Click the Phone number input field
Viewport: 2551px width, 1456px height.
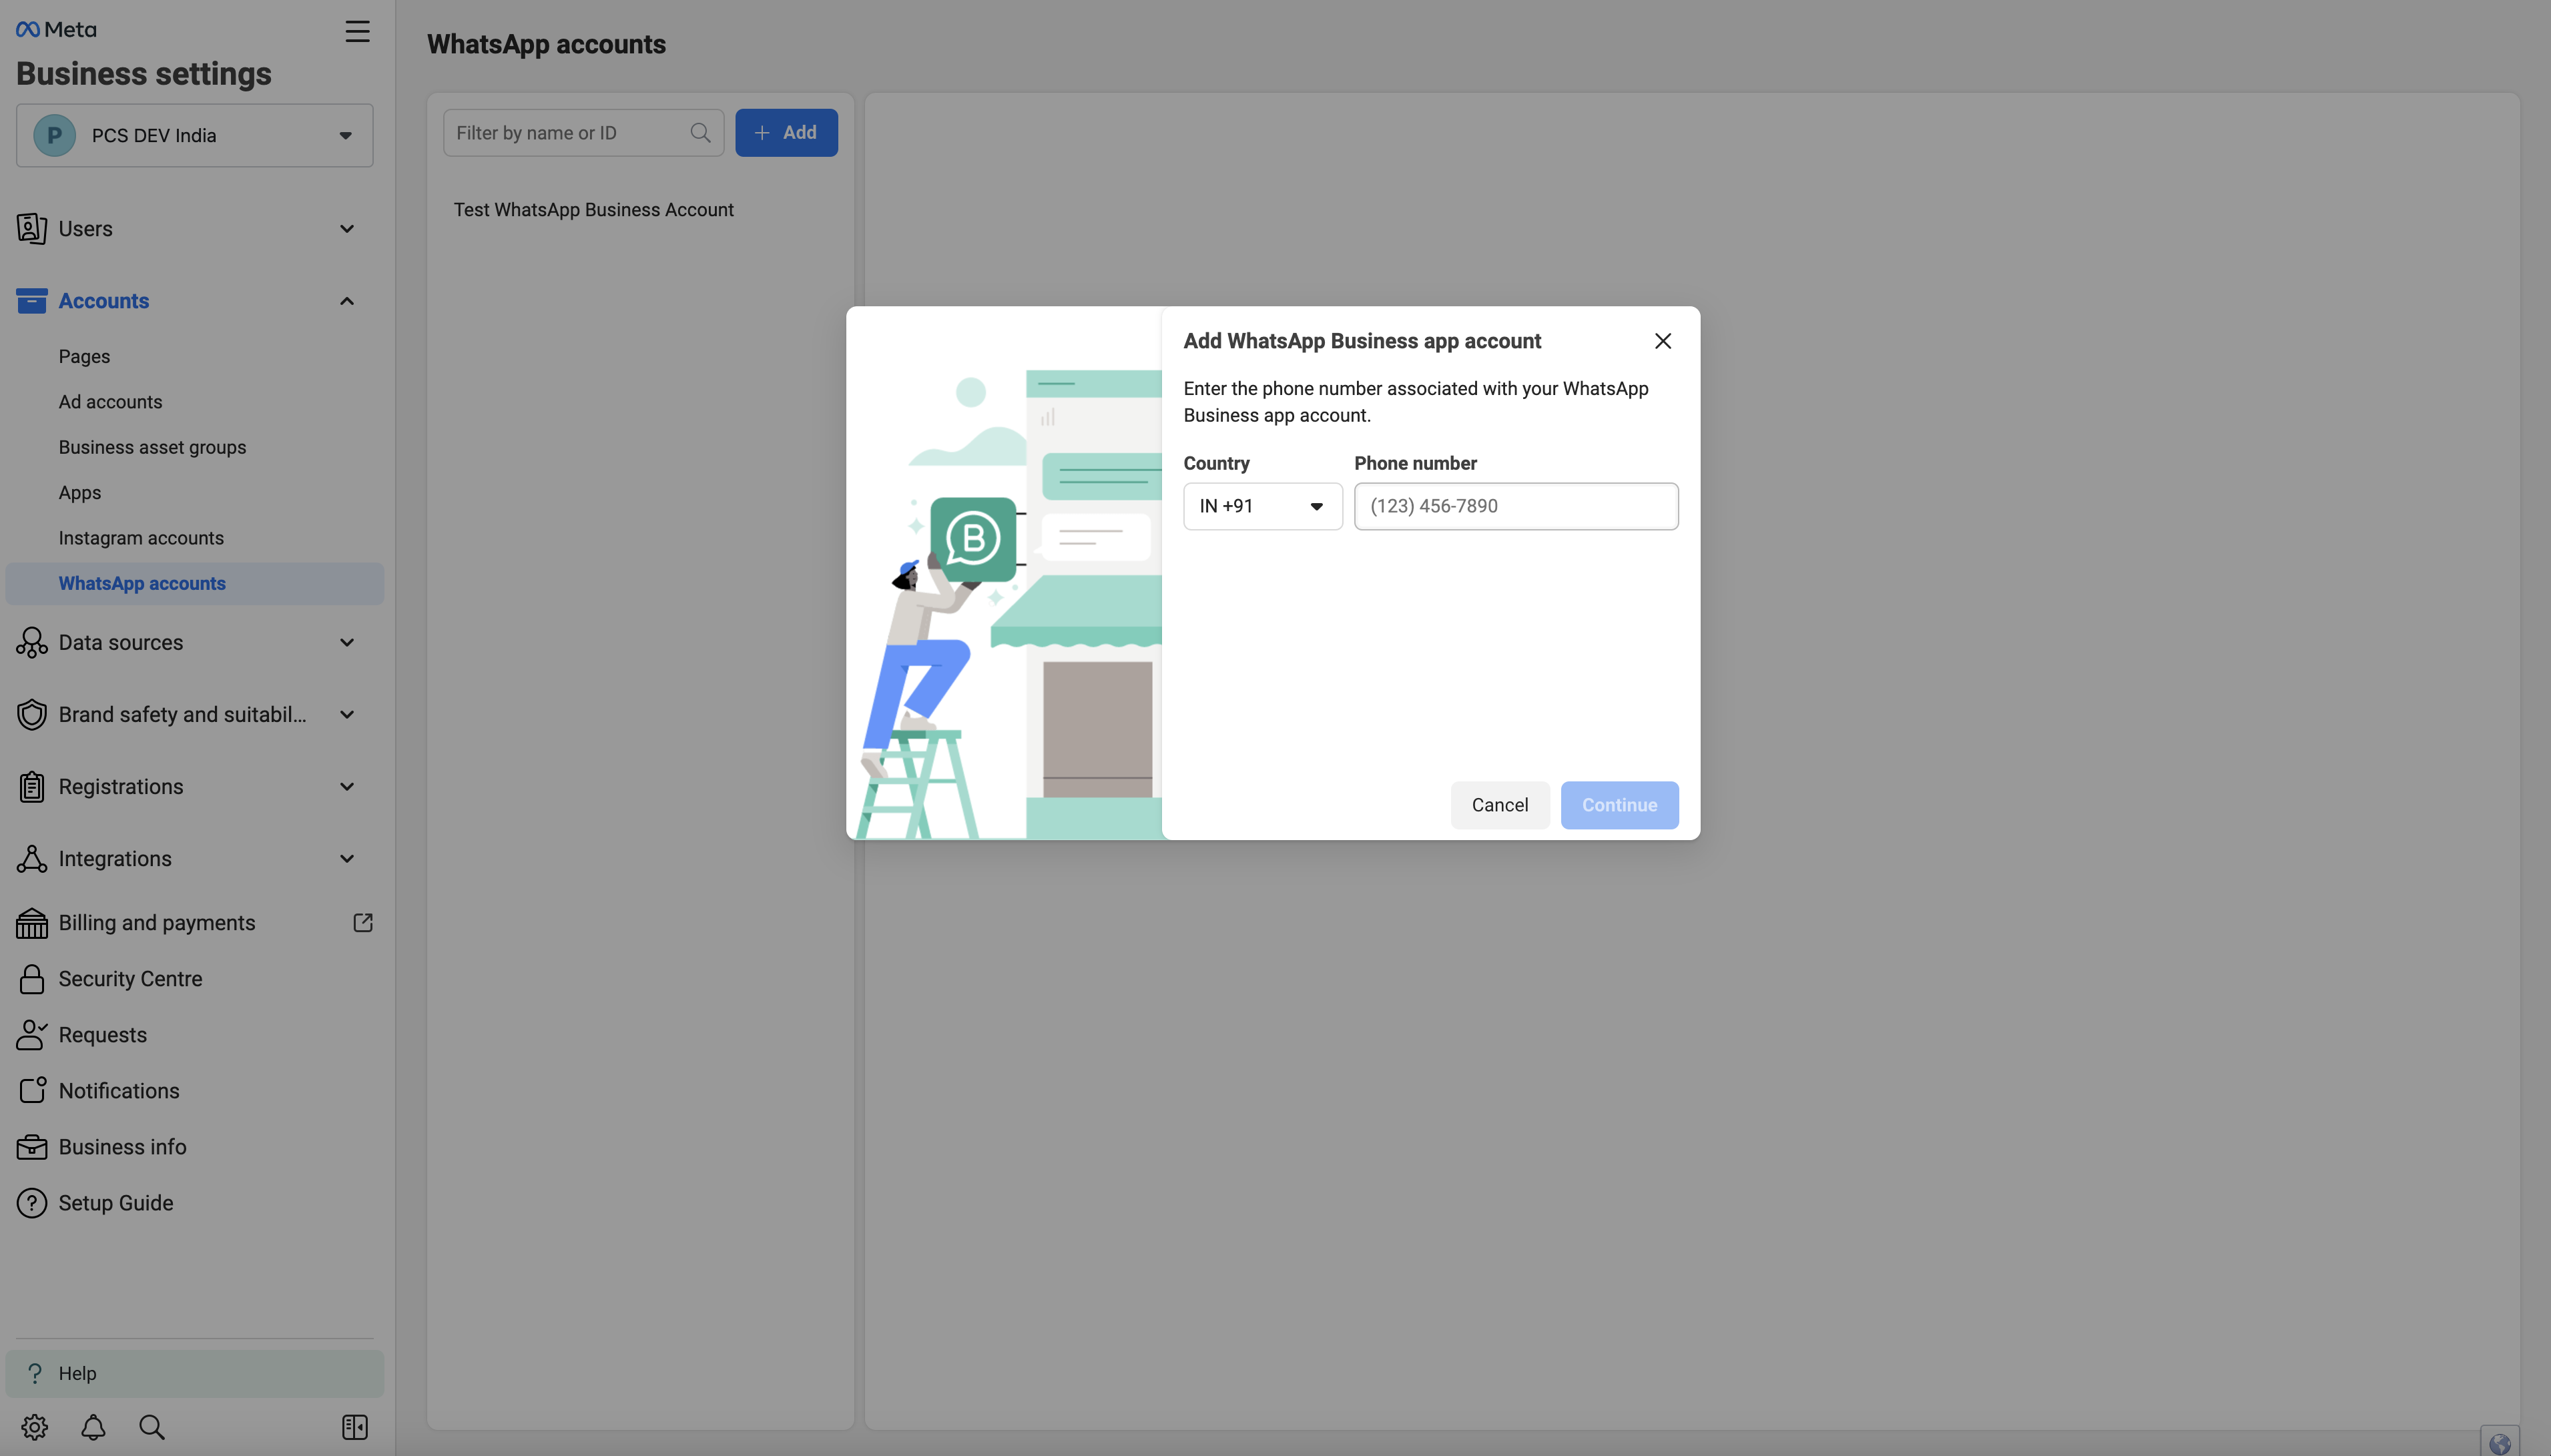[x=1515, y=506]
